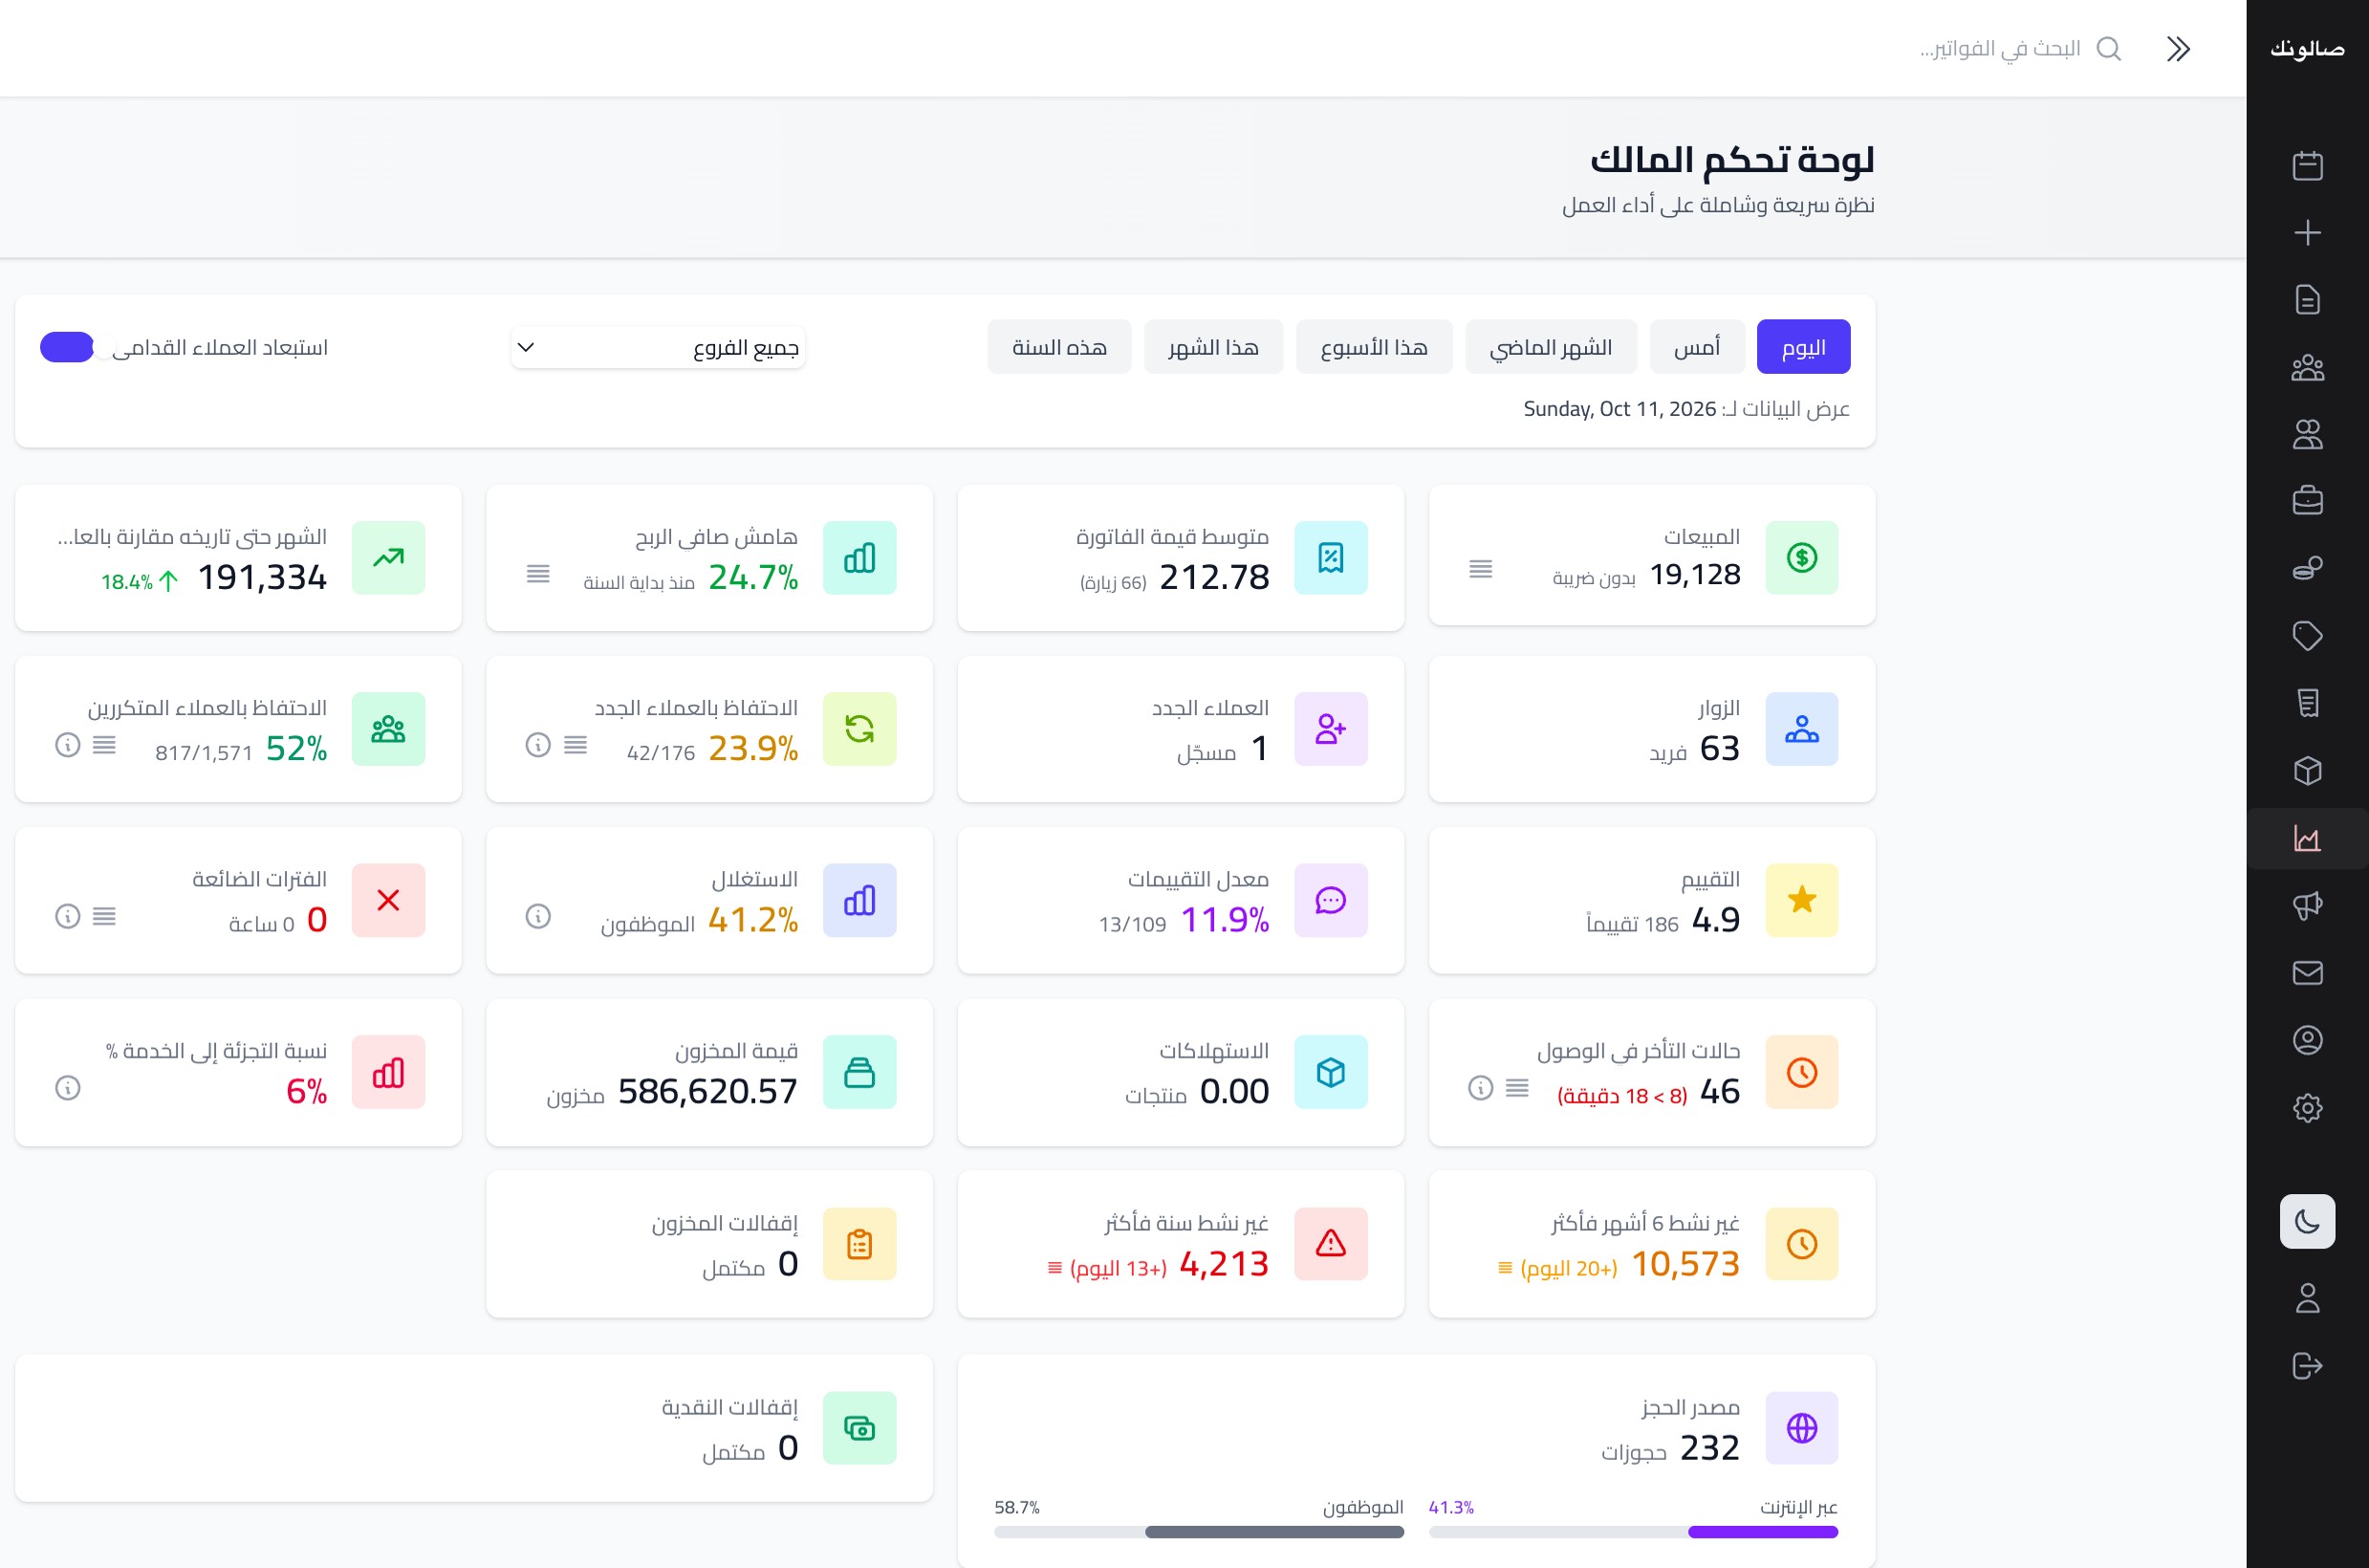Open list icon beside غير نشط 6 أشهر value
2369x1568 pixels.
[1505, 1268]
